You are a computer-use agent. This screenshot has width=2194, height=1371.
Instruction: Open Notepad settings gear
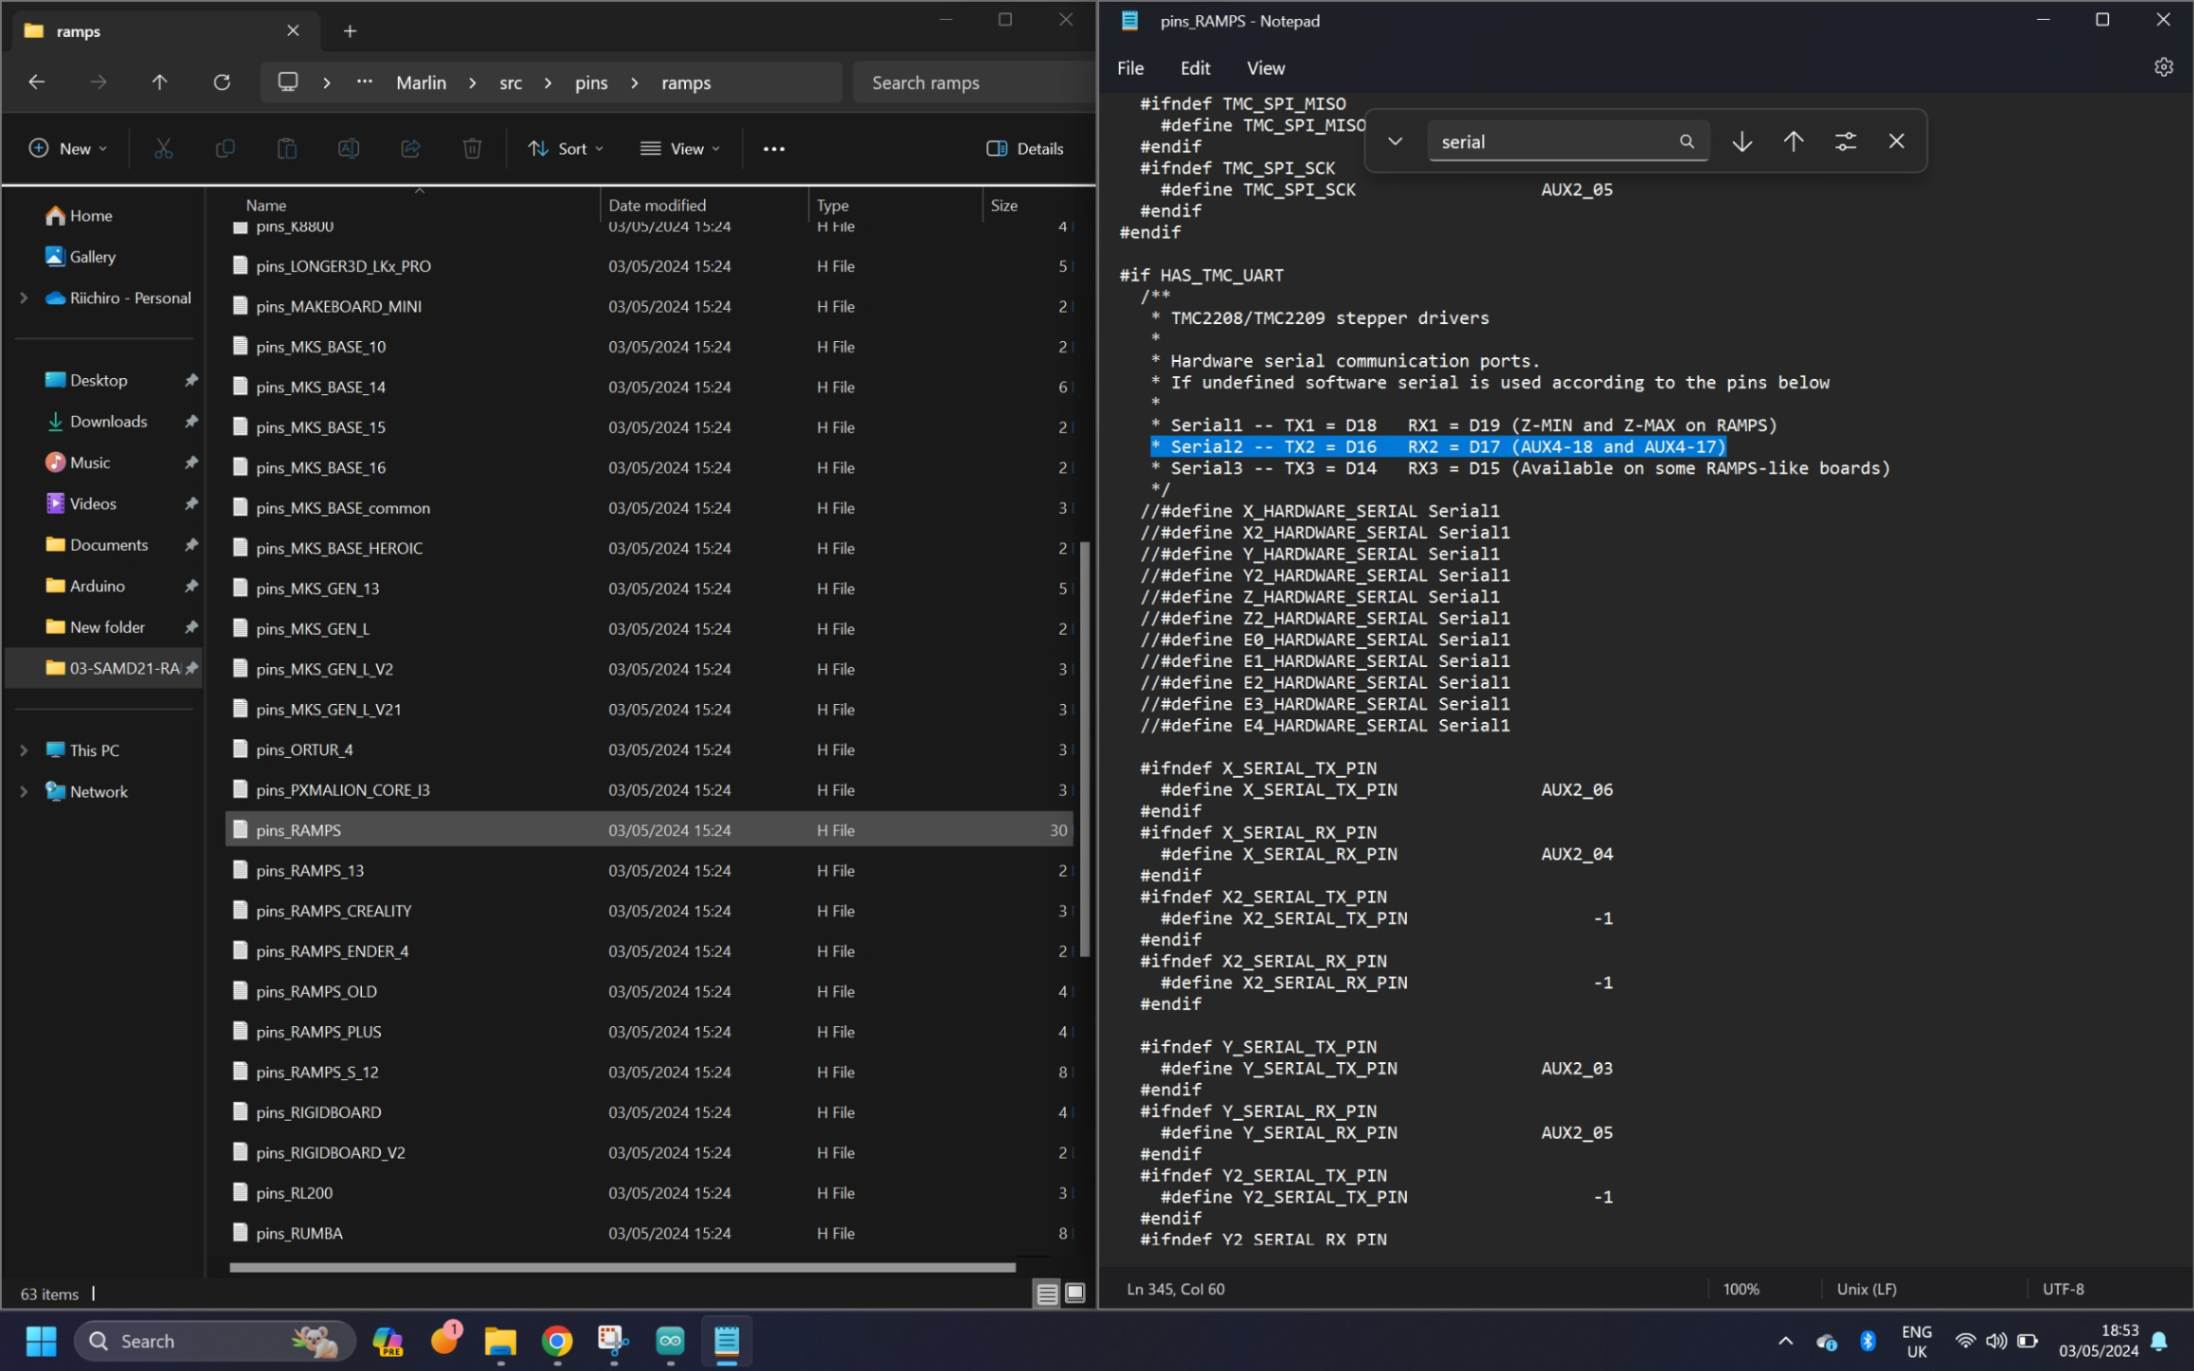pyautogui.click(x=2163, y=67)
